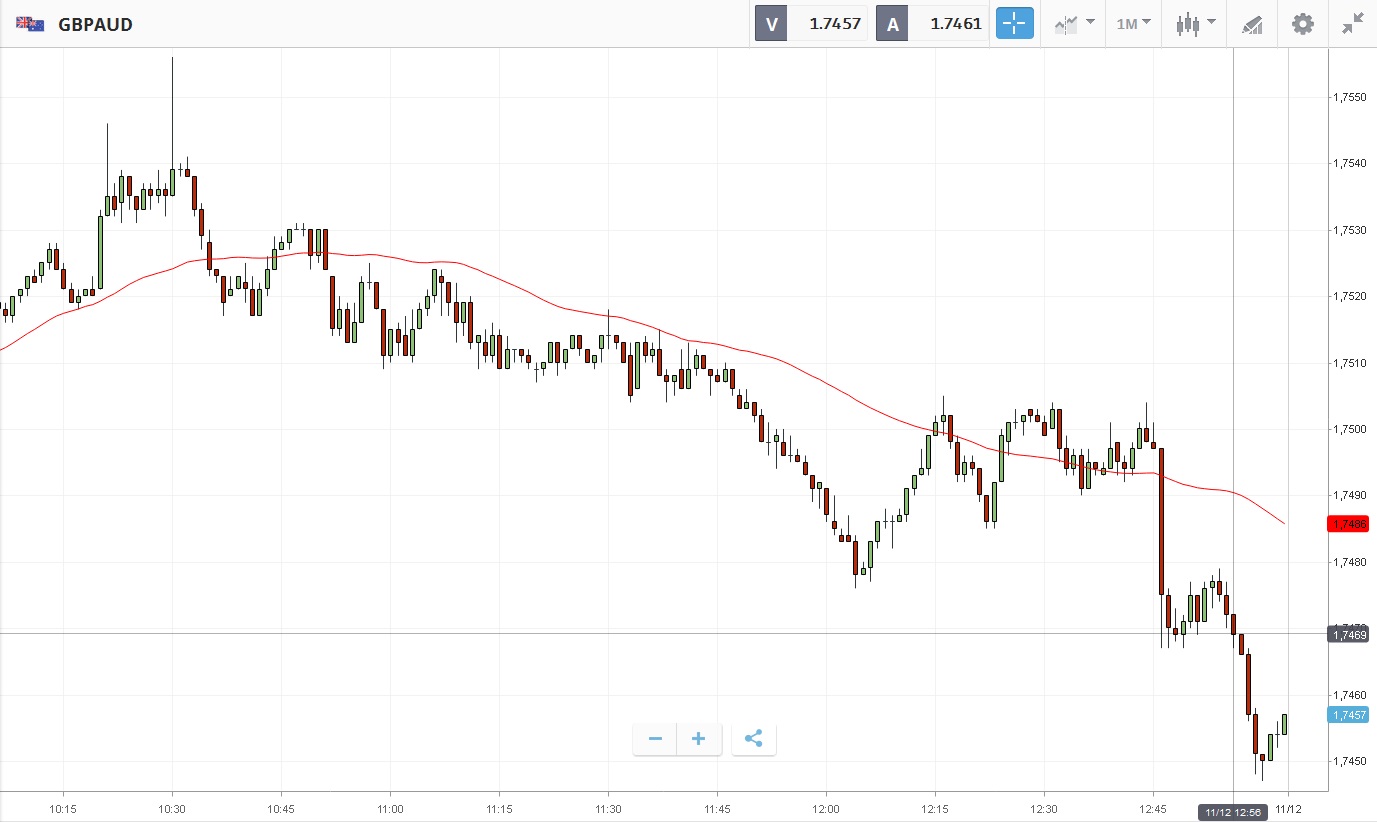
Task: Click the A buy button
Action: (892, 24)
